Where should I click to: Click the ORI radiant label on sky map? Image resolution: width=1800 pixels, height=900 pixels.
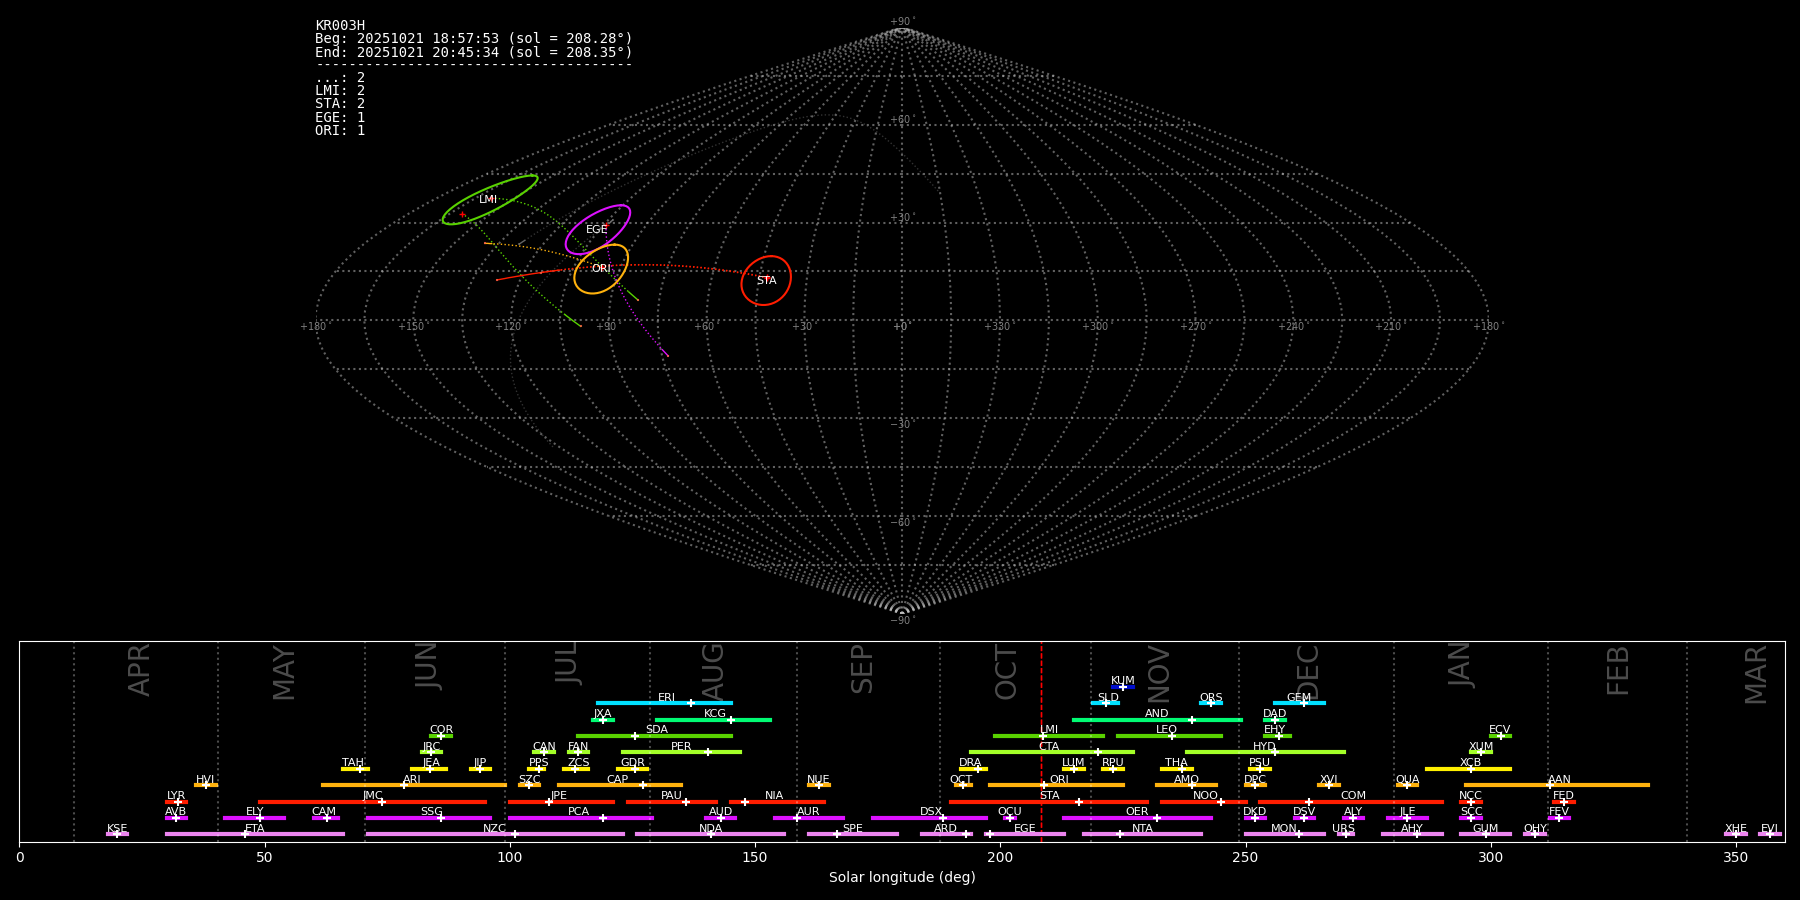tap(601, 269)
